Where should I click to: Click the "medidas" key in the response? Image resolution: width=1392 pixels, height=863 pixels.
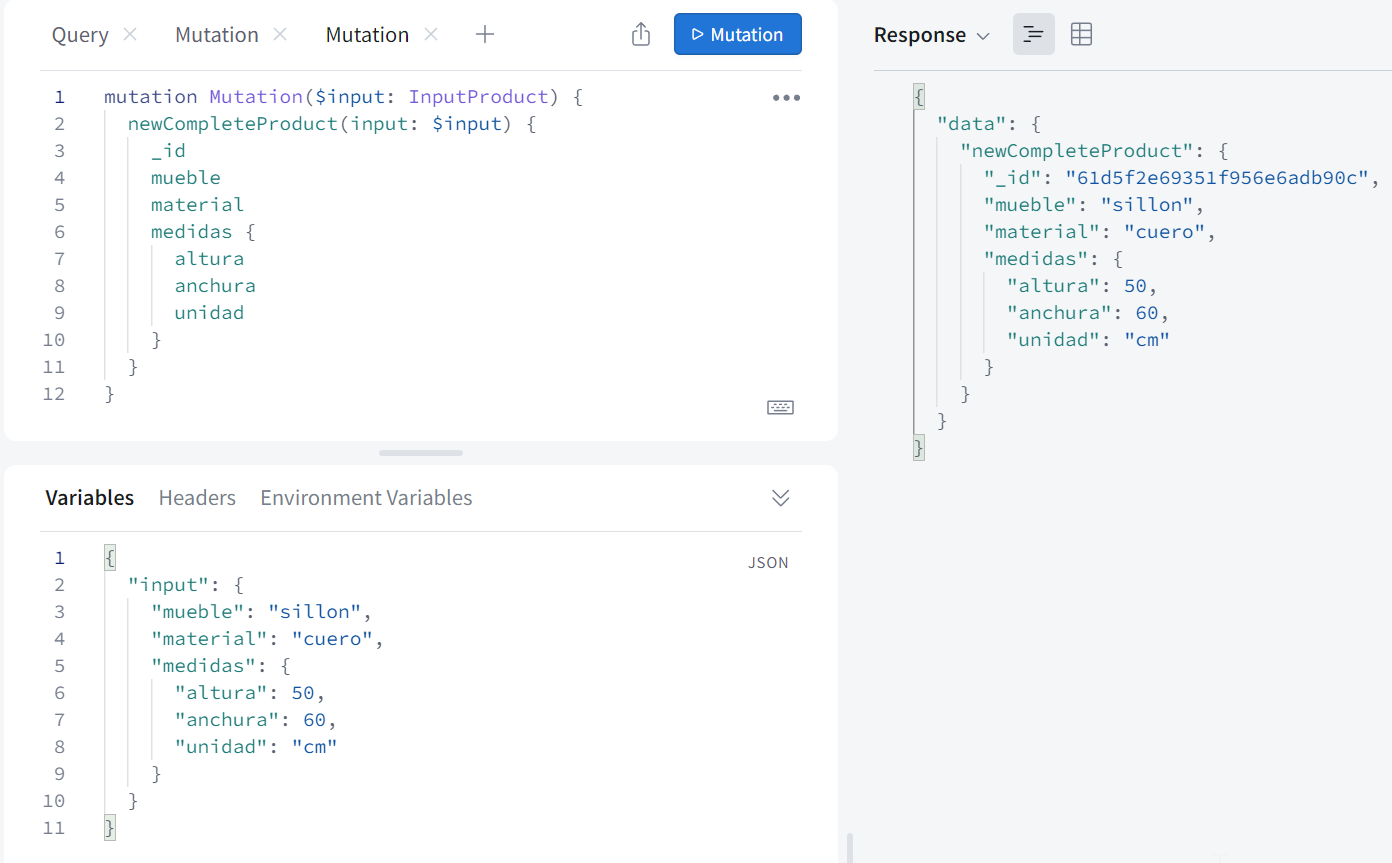pos(1036,259)
